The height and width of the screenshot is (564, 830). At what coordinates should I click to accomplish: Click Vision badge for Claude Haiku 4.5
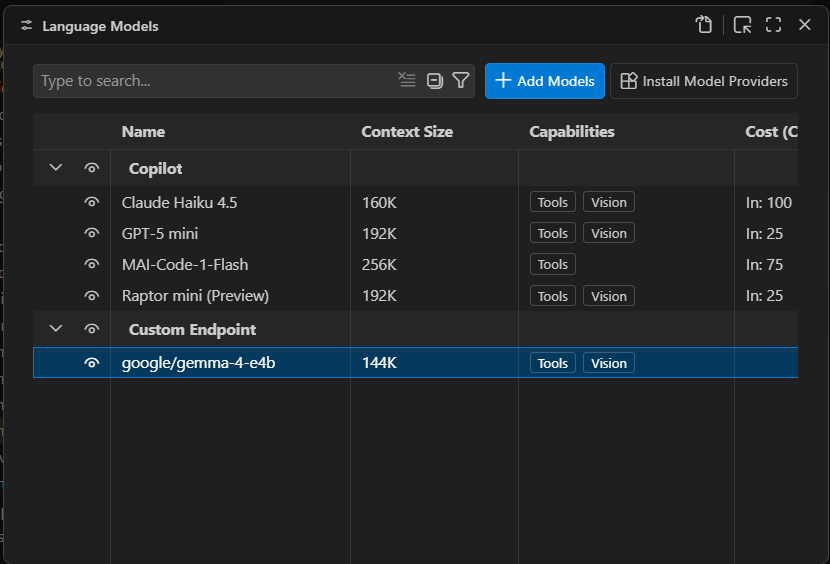coord(609,202)
